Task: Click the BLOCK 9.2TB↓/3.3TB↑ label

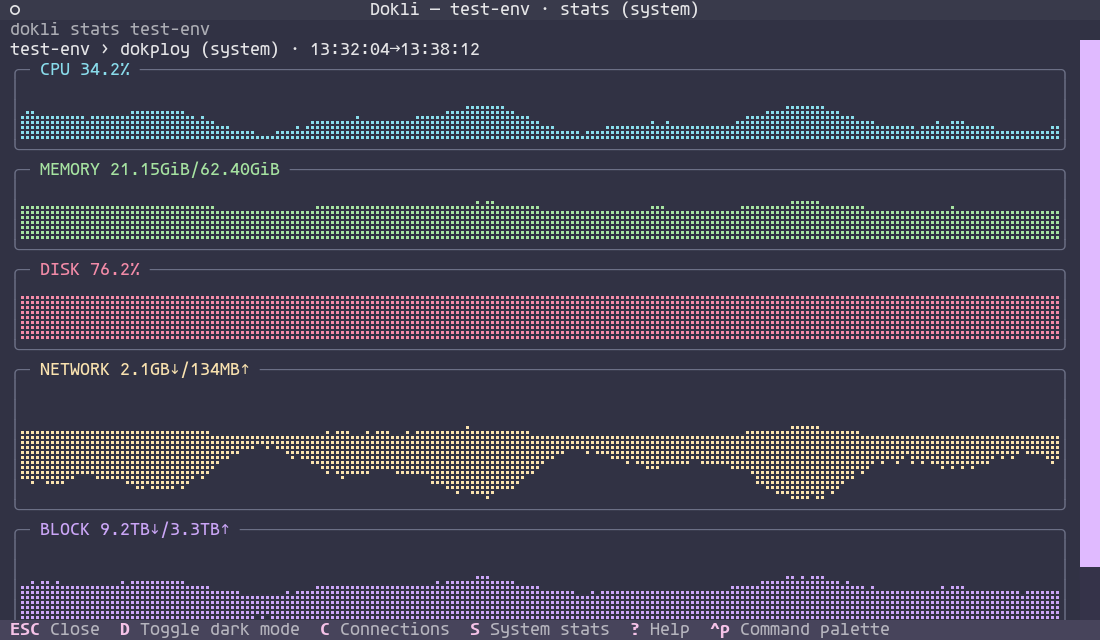Action: click(135, 529)
